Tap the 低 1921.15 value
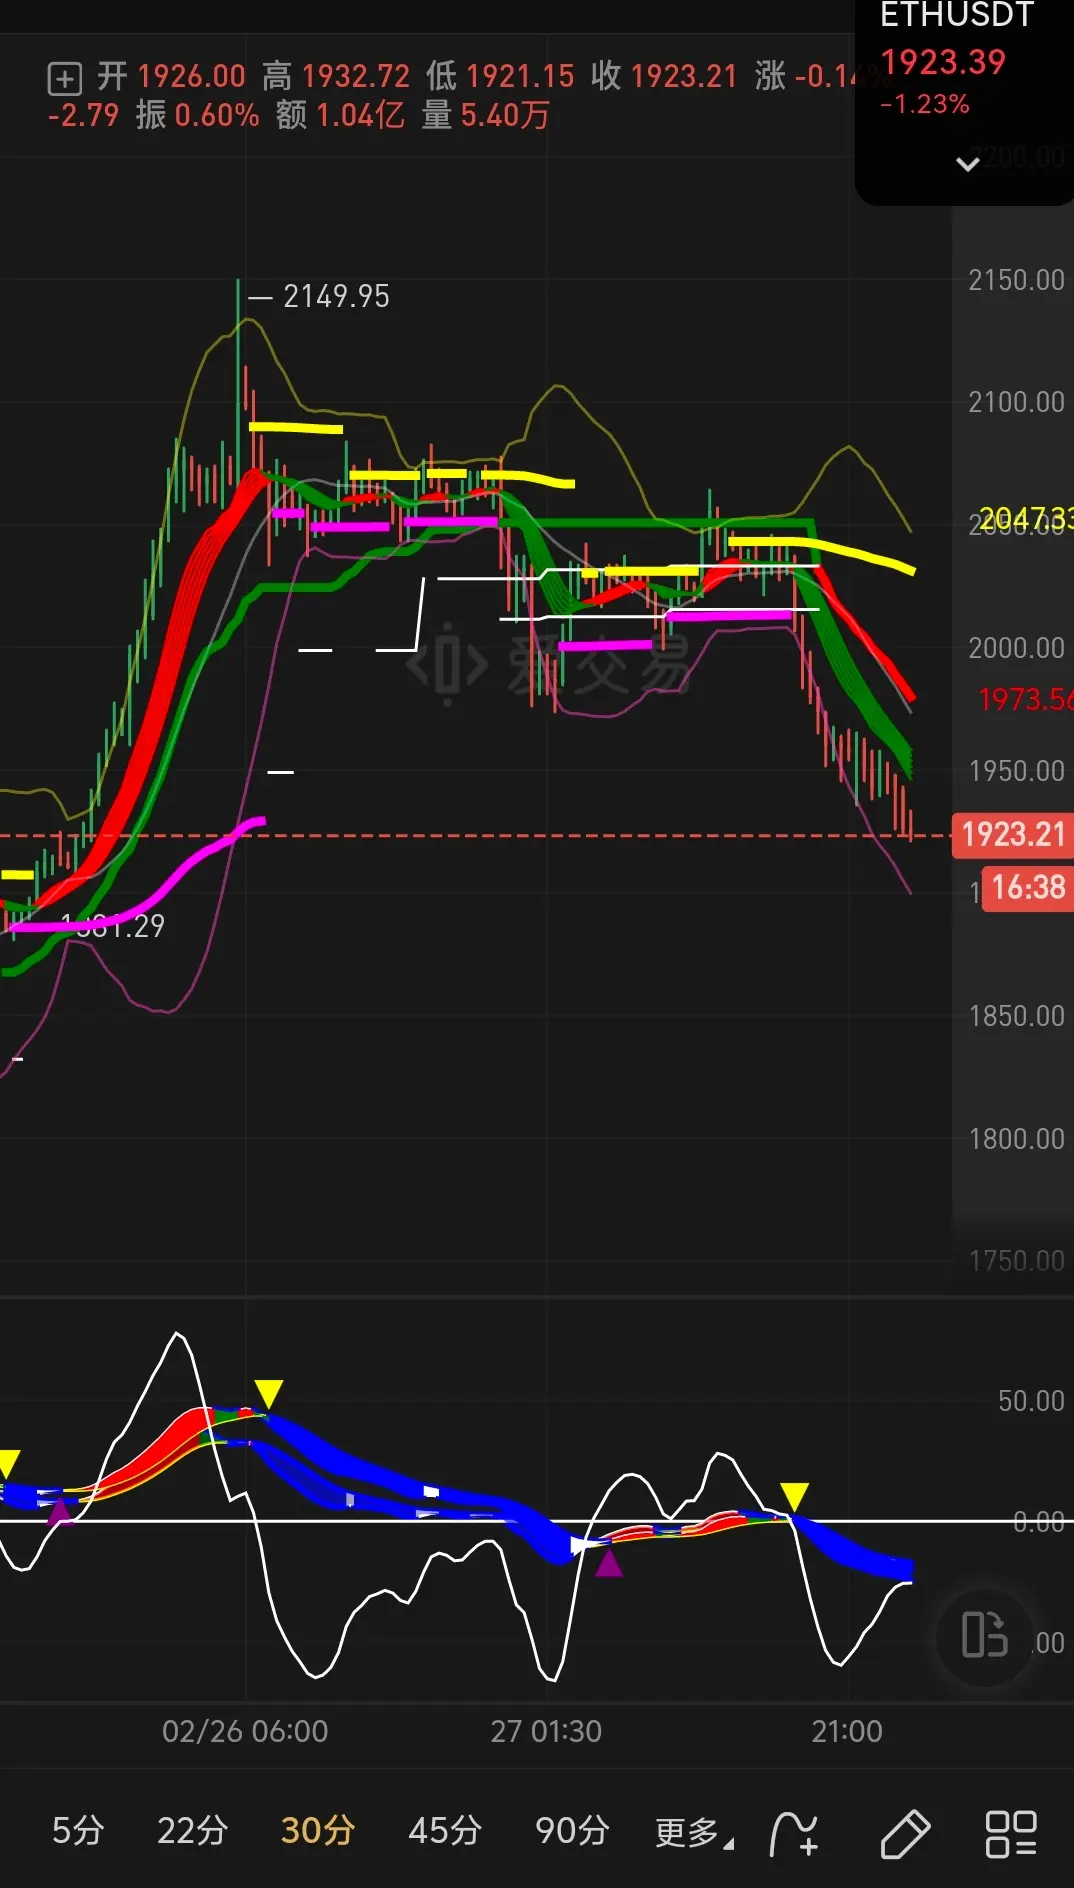The width and height of the screenshot is (1074, 1888). coord(500,76)
